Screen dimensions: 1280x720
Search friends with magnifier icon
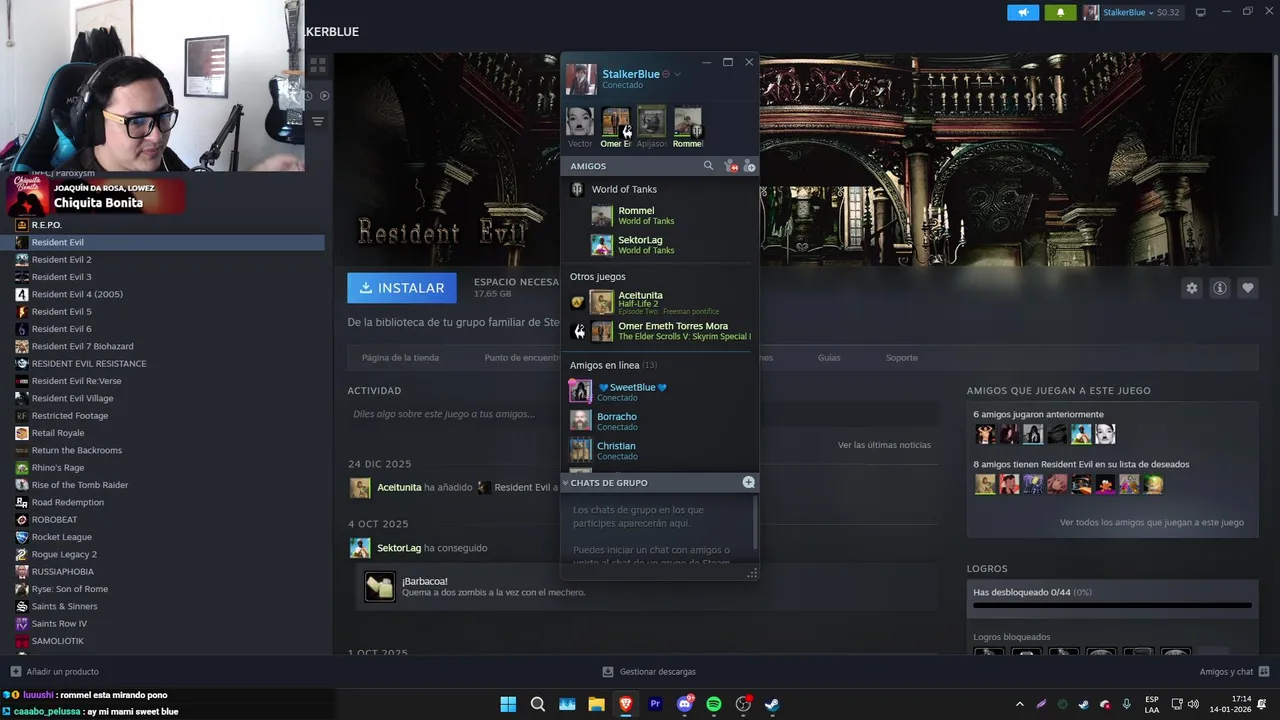click(708, 166)
